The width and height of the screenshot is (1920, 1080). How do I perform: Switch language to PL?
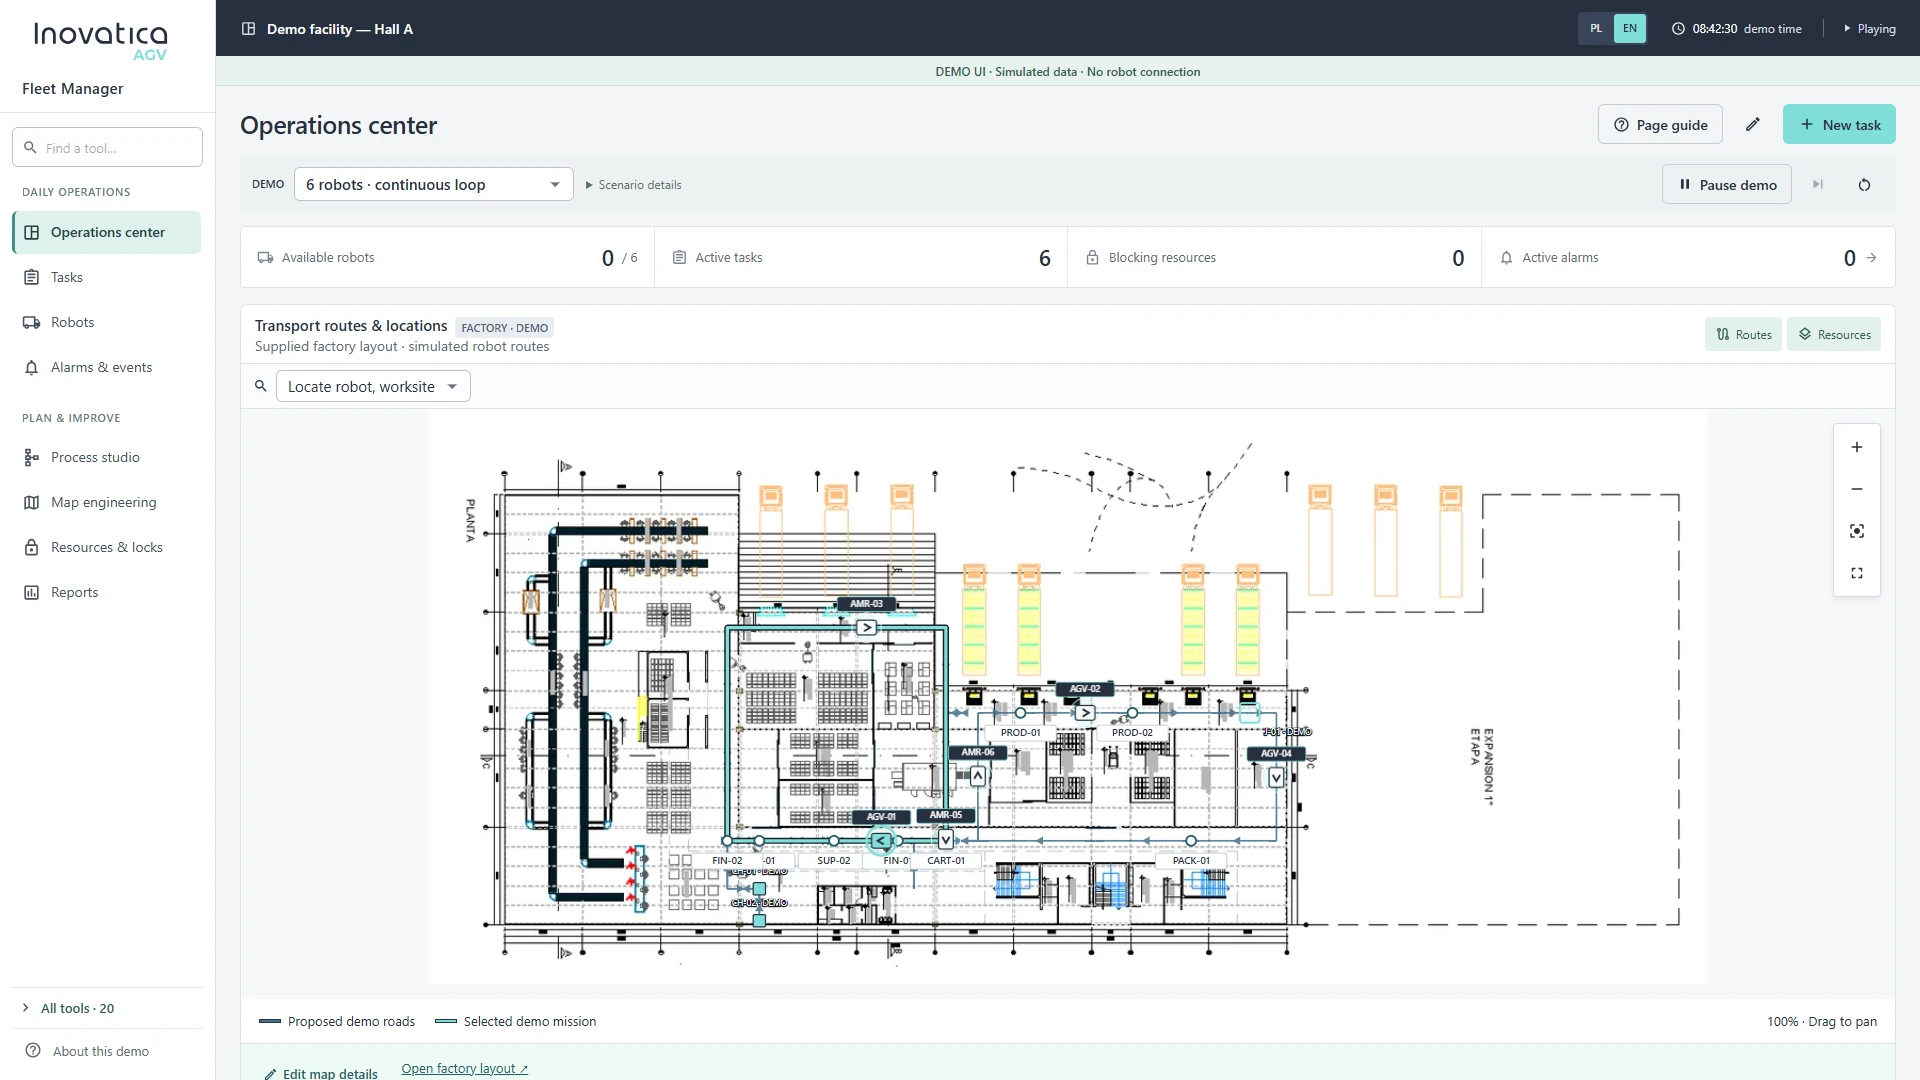tap(1596, 29)
